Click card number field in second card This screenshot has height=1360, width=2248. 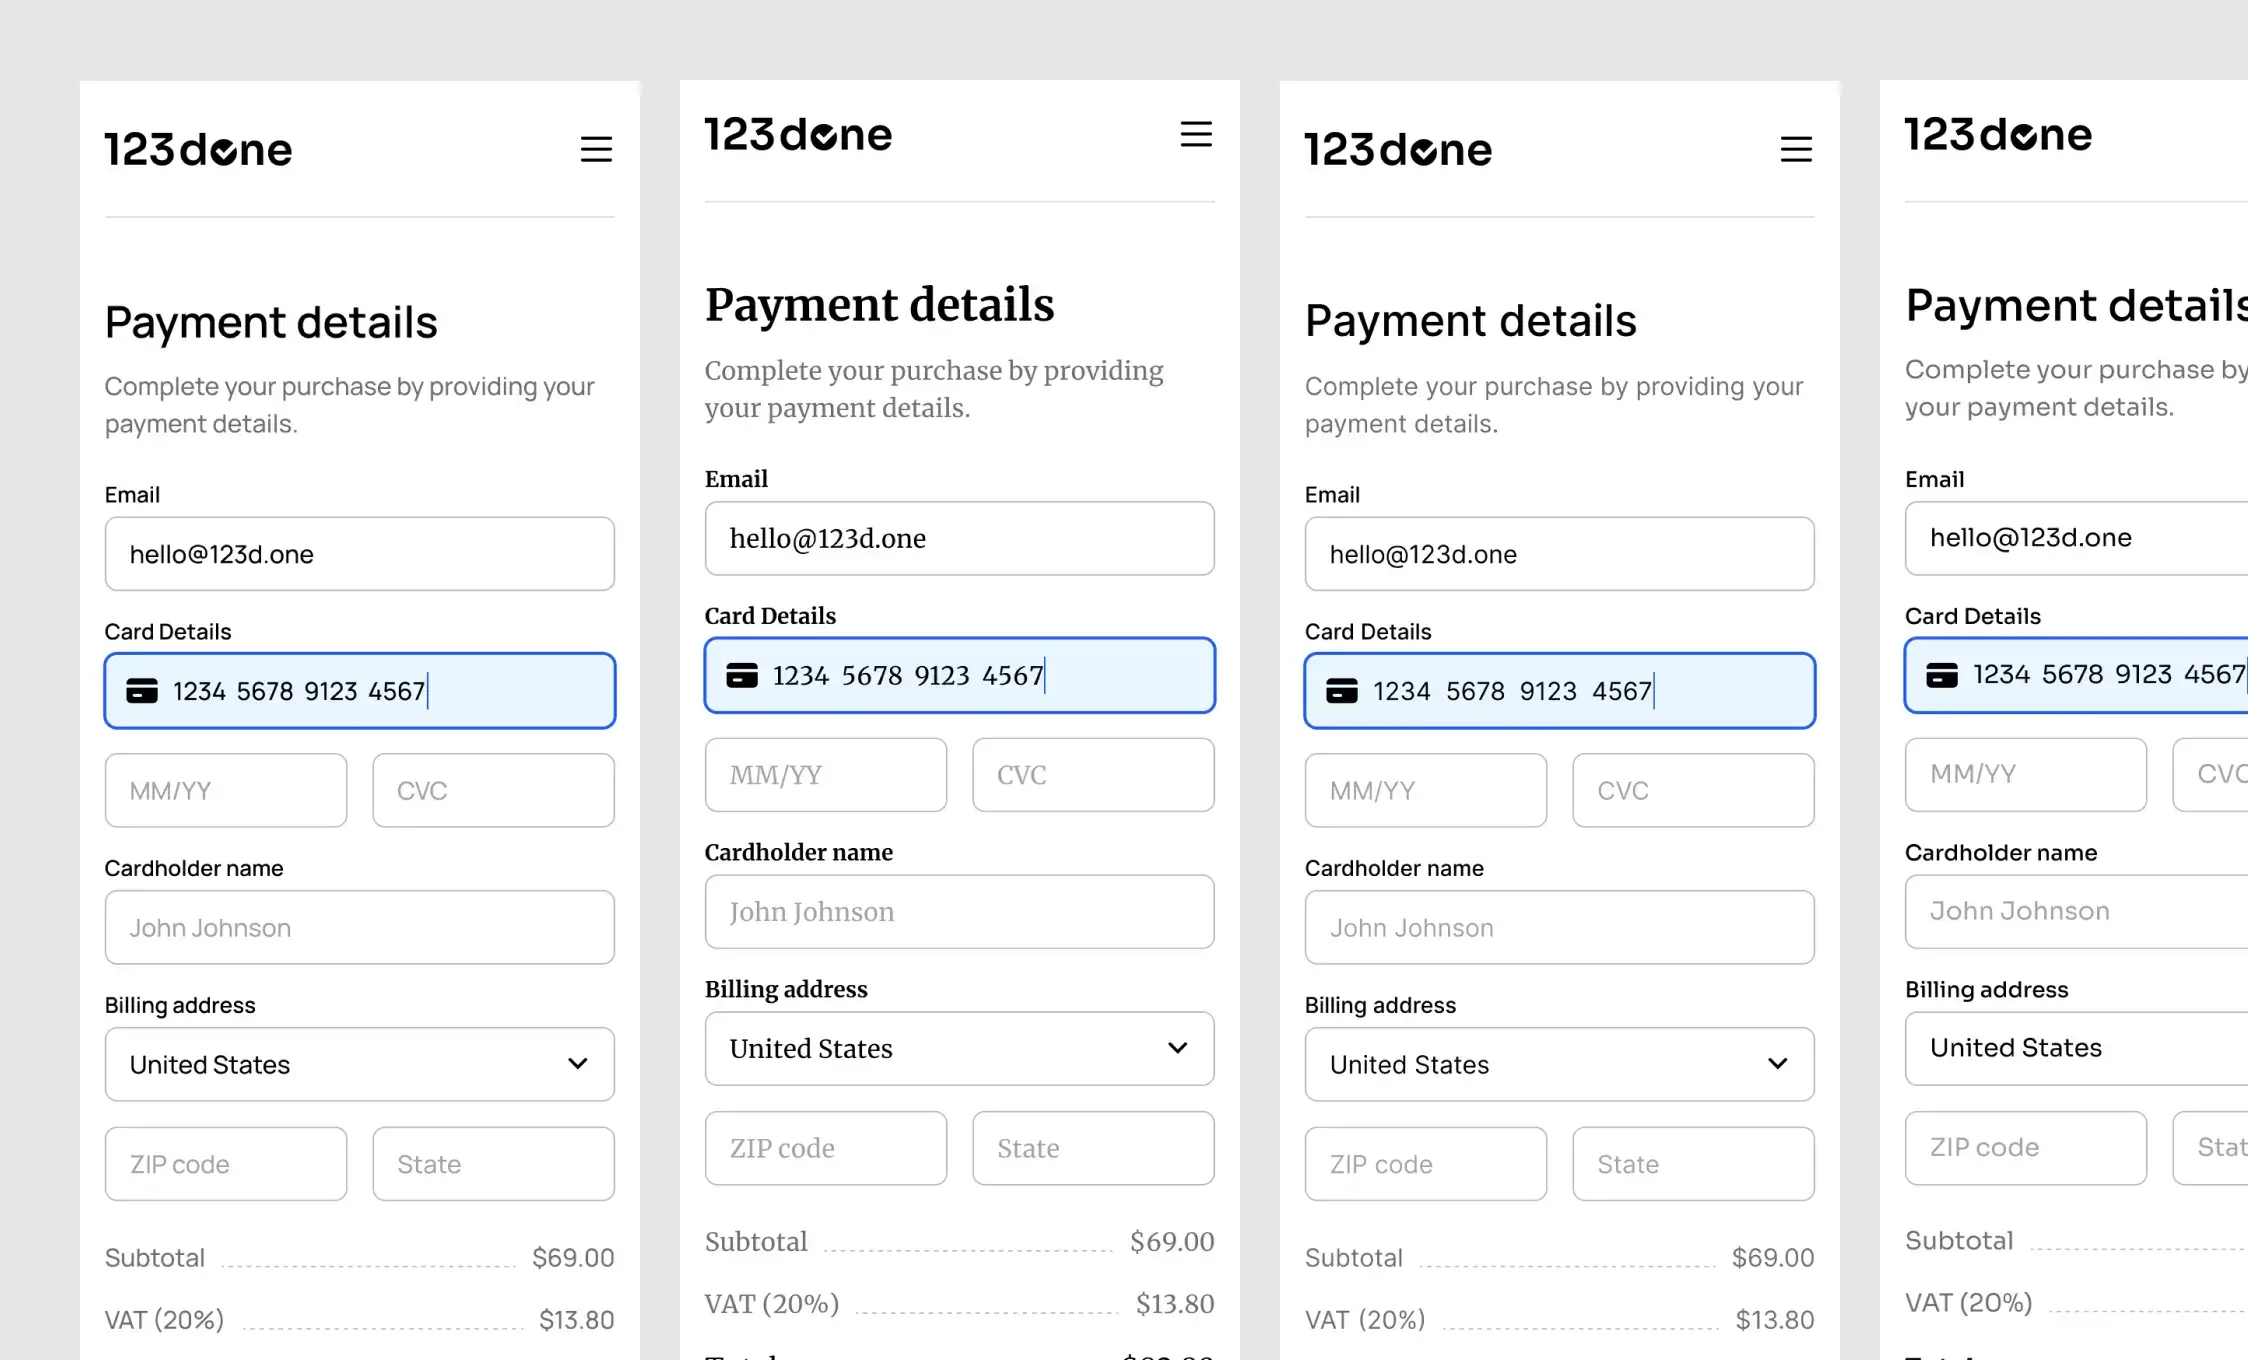pyautogui.click(x=960, y=675)
